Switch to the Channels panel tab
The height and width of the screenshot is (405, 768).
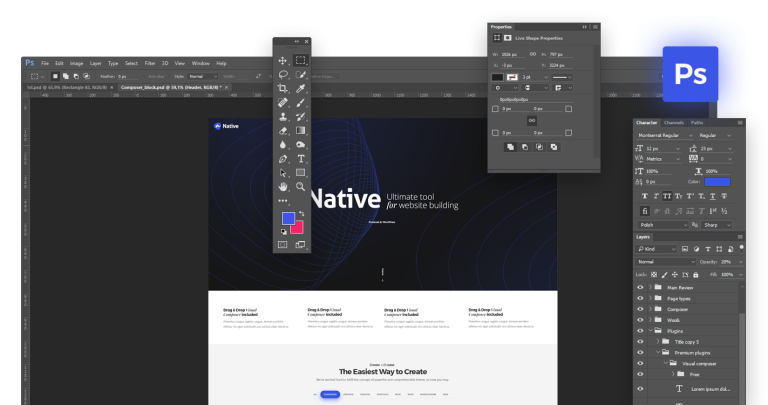coord(674,122)
